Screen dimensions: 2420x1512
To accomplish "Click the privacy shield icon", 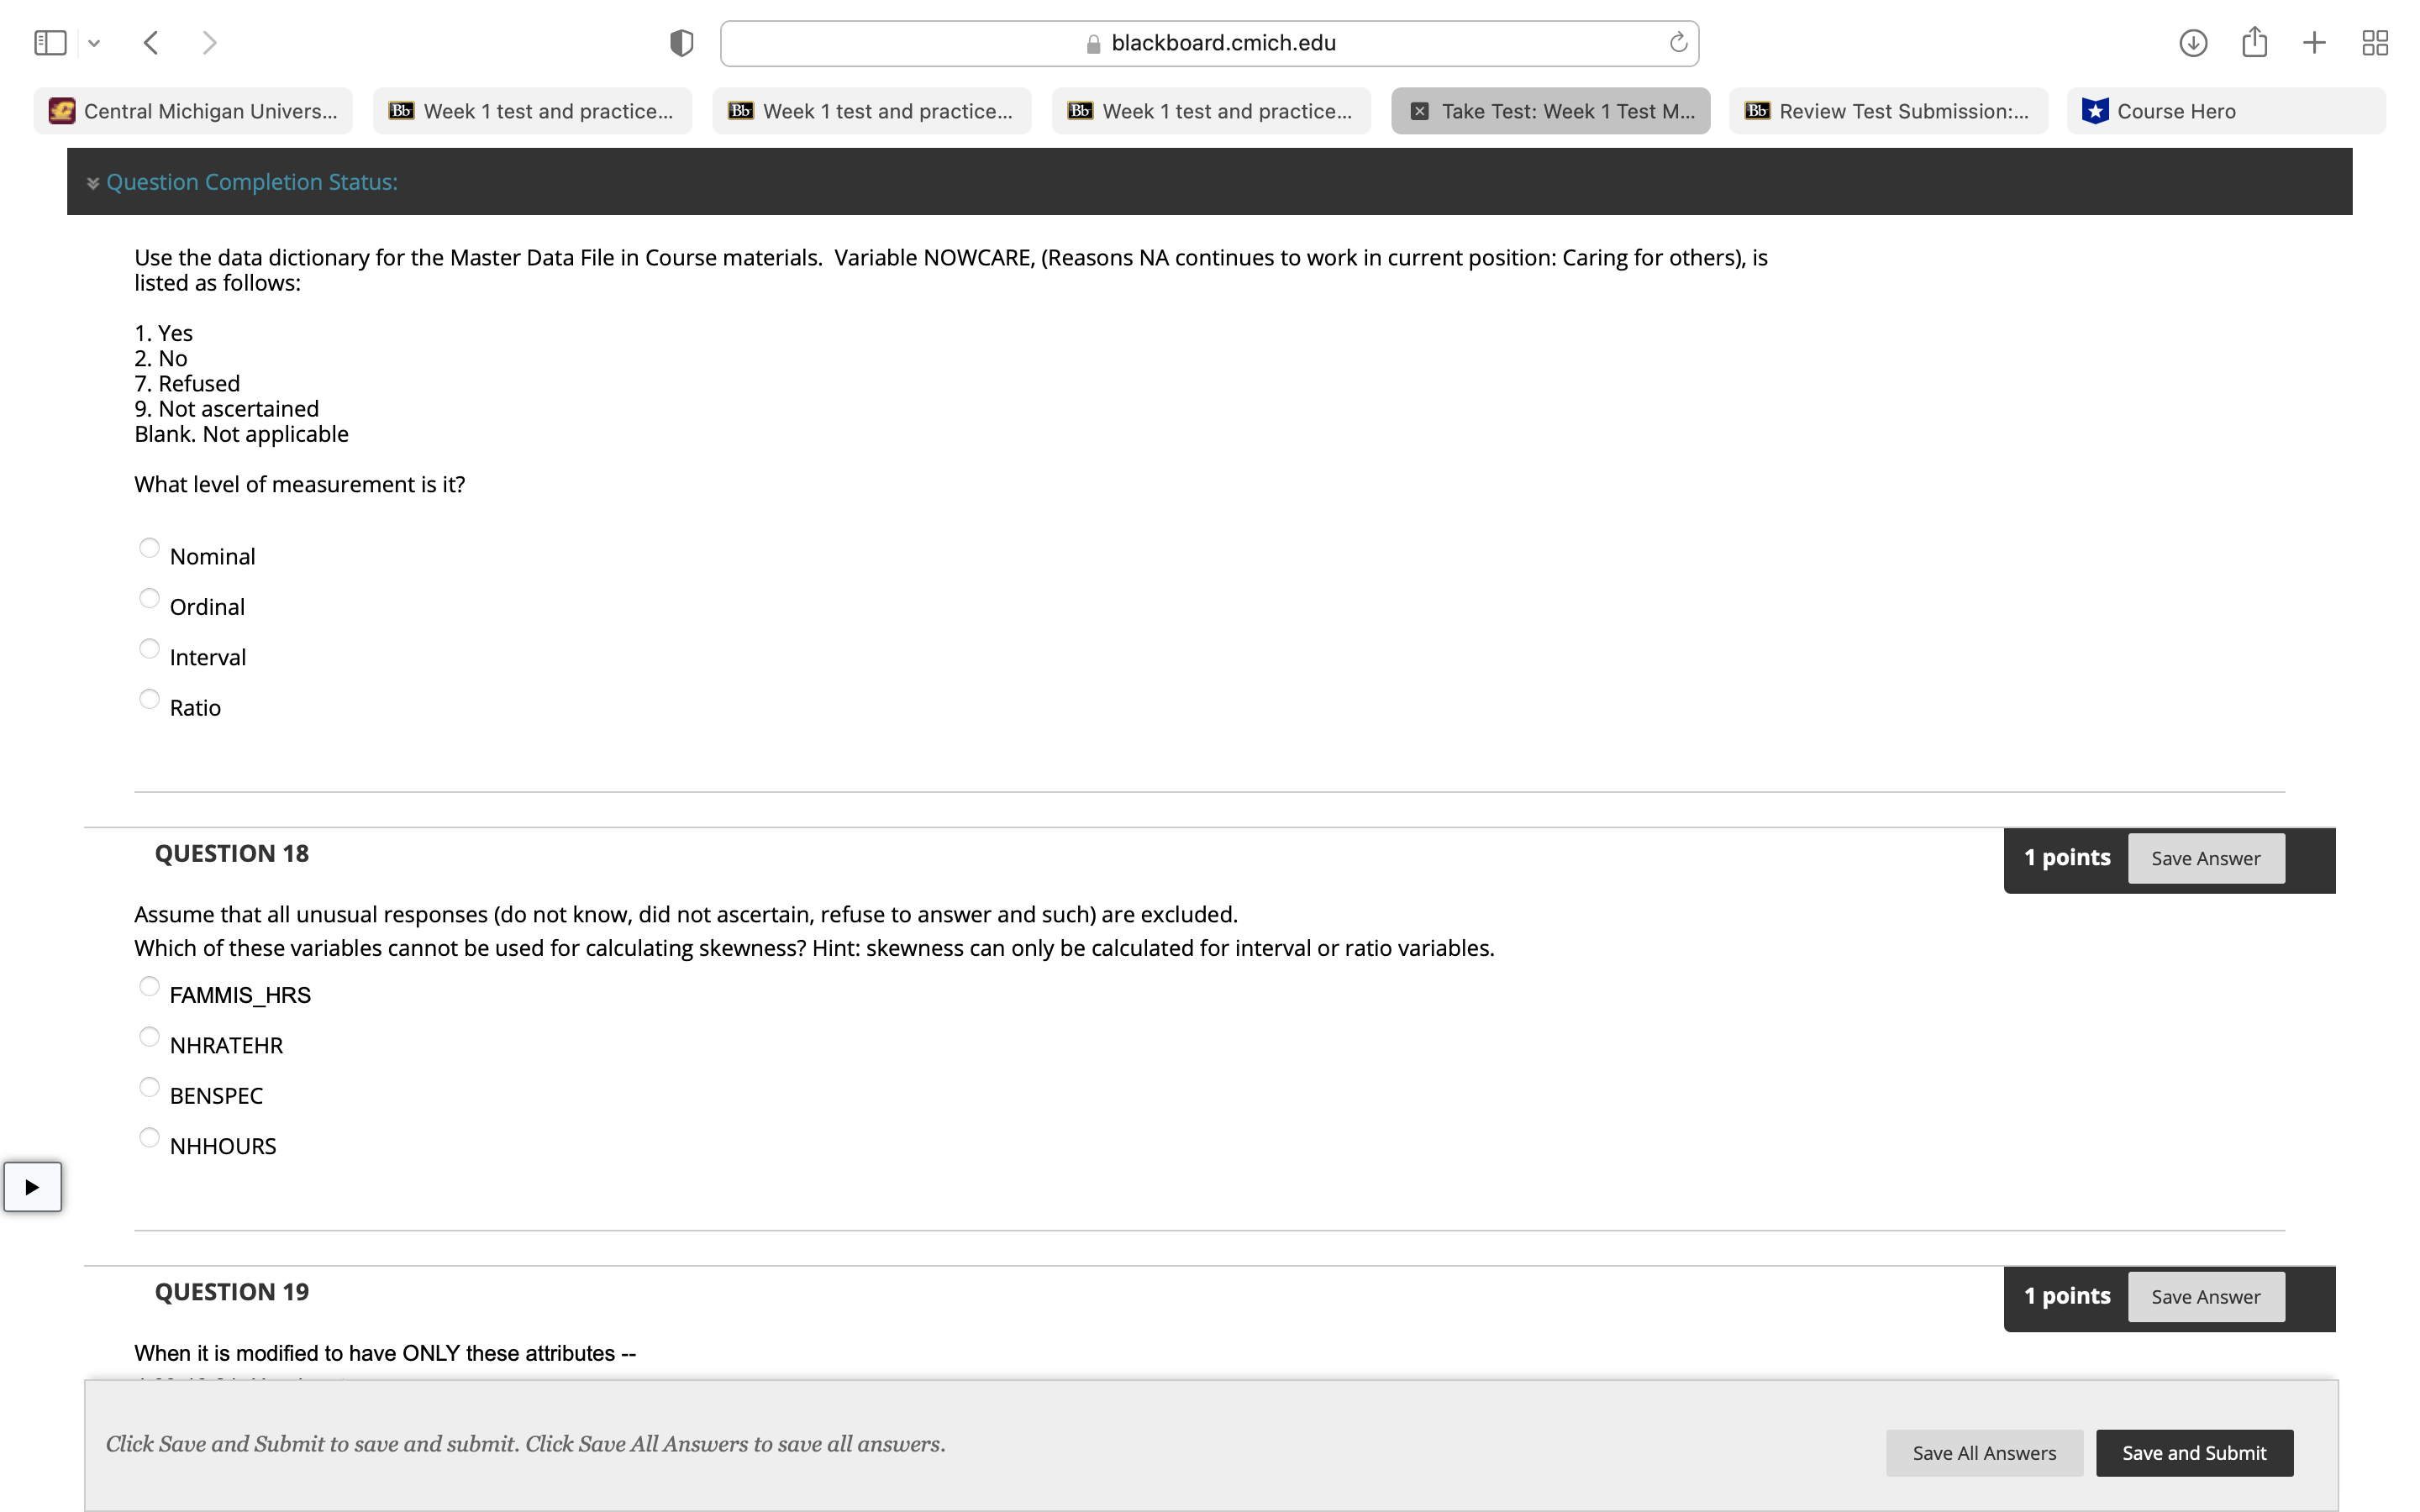I will coord(681,42).
